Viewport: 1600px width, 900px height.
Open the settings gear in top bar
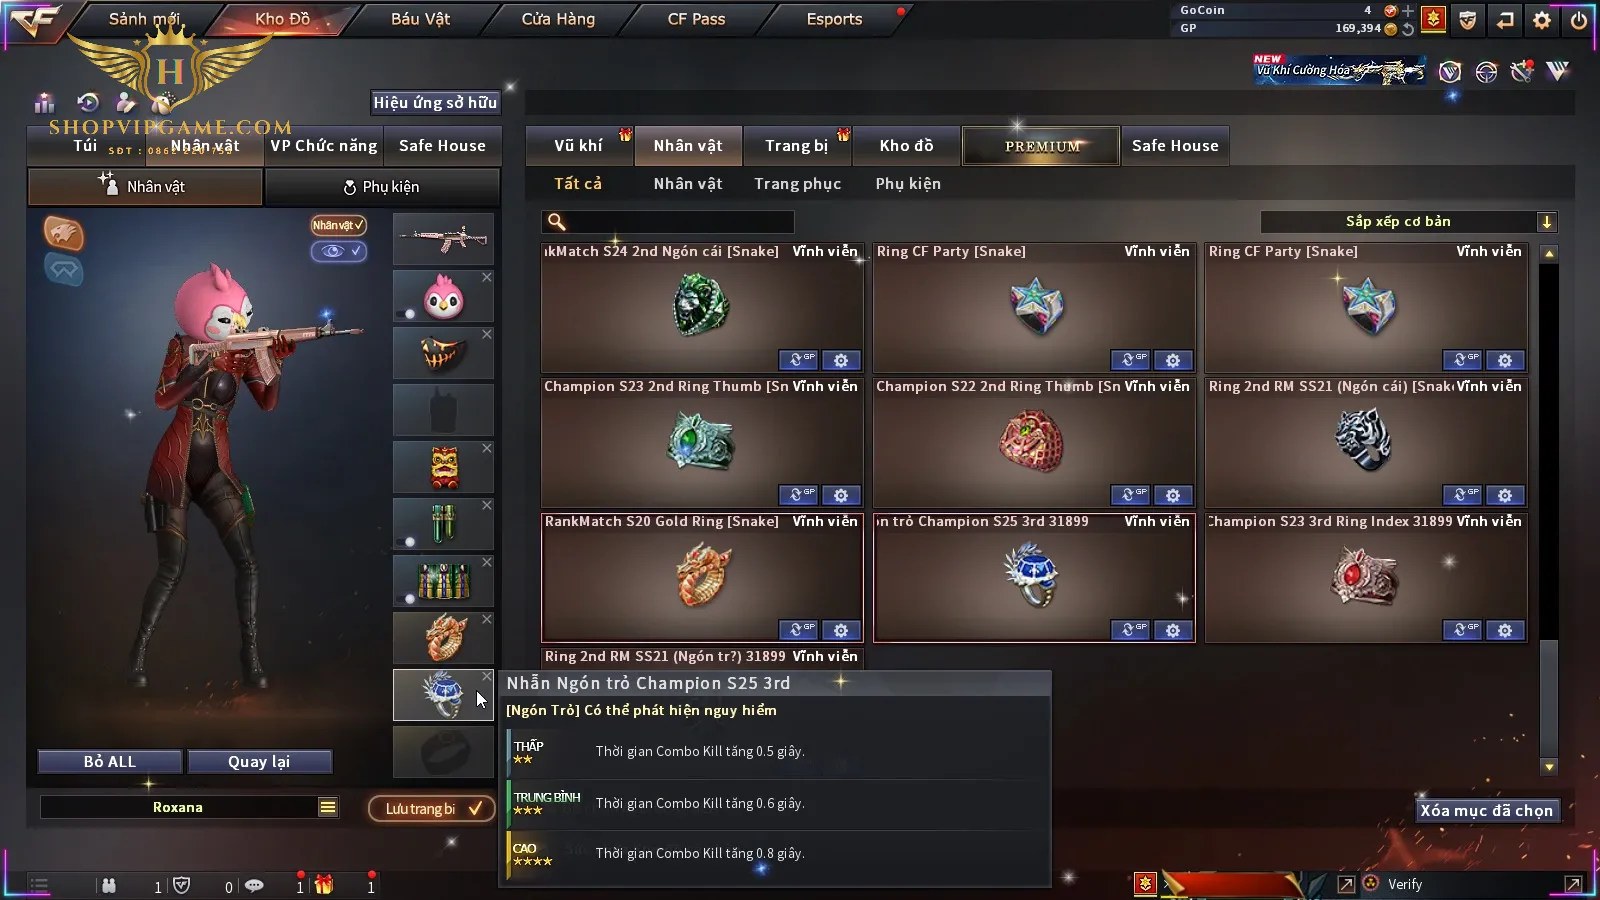coord(1542,20)
